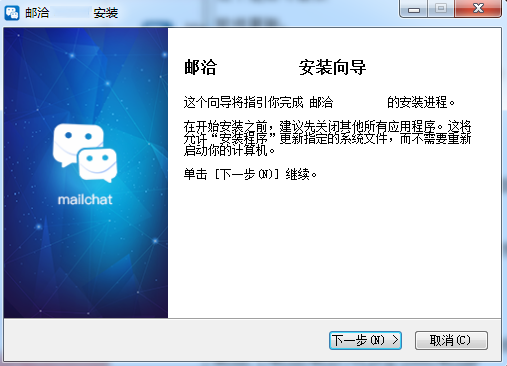Click the blue starry sidebar banner image
This screenshot has height=366, width=507.
pos(86,173)
